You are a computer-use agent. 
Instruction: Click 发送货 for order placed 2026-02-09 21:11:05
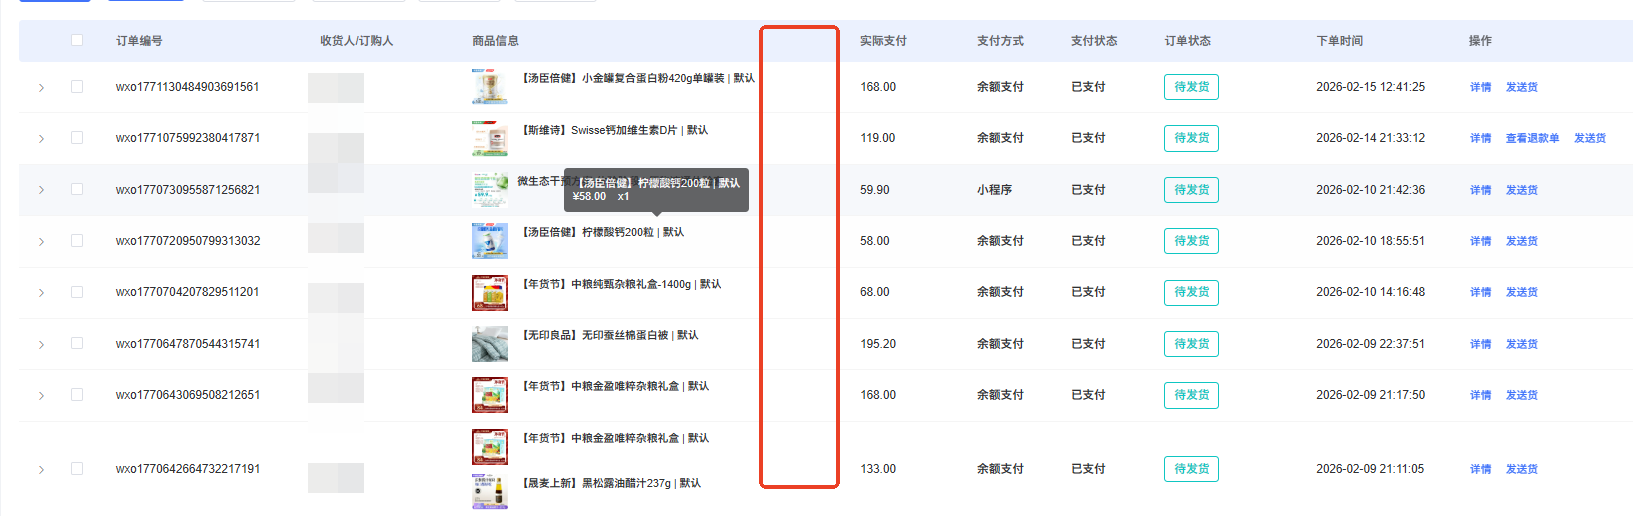(1522, 470)
